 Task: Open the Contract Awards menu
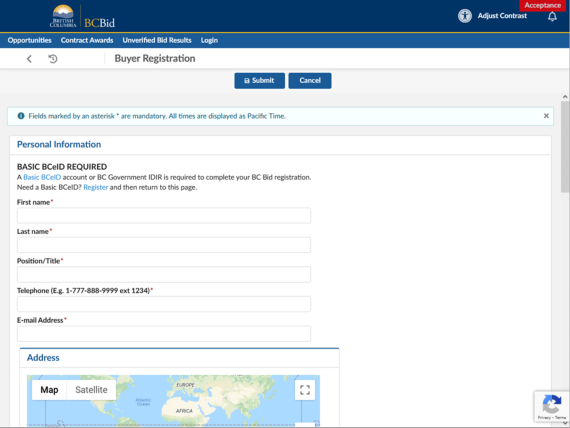pos(87,40)
